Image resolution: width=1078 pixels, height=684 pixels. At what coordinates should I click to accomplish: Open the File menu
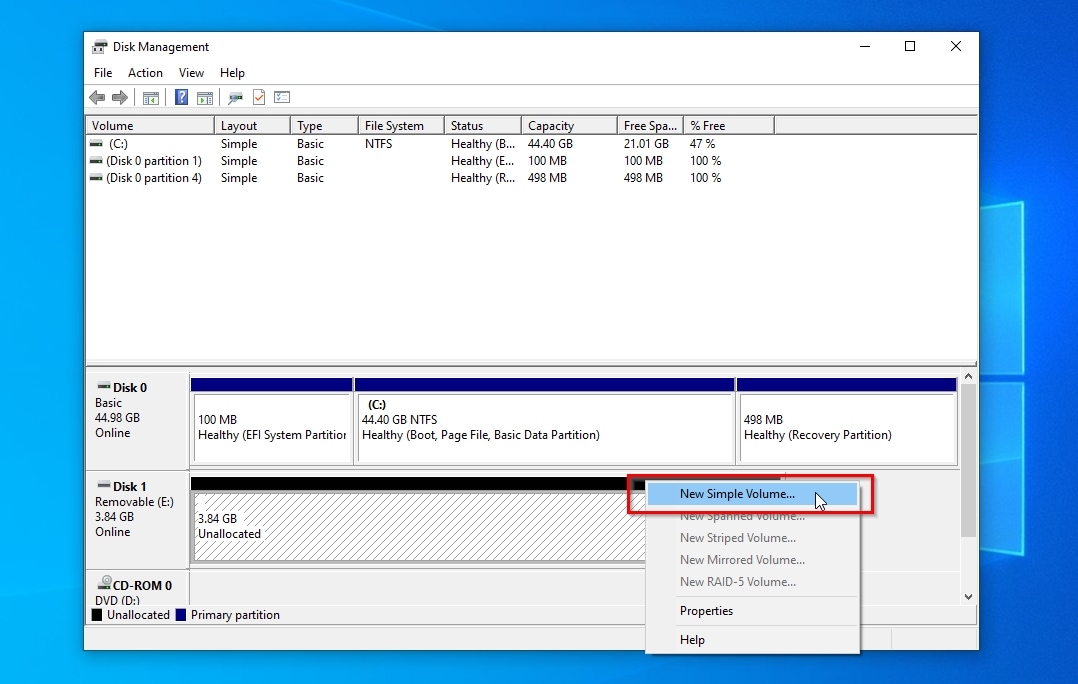point(103,73)
